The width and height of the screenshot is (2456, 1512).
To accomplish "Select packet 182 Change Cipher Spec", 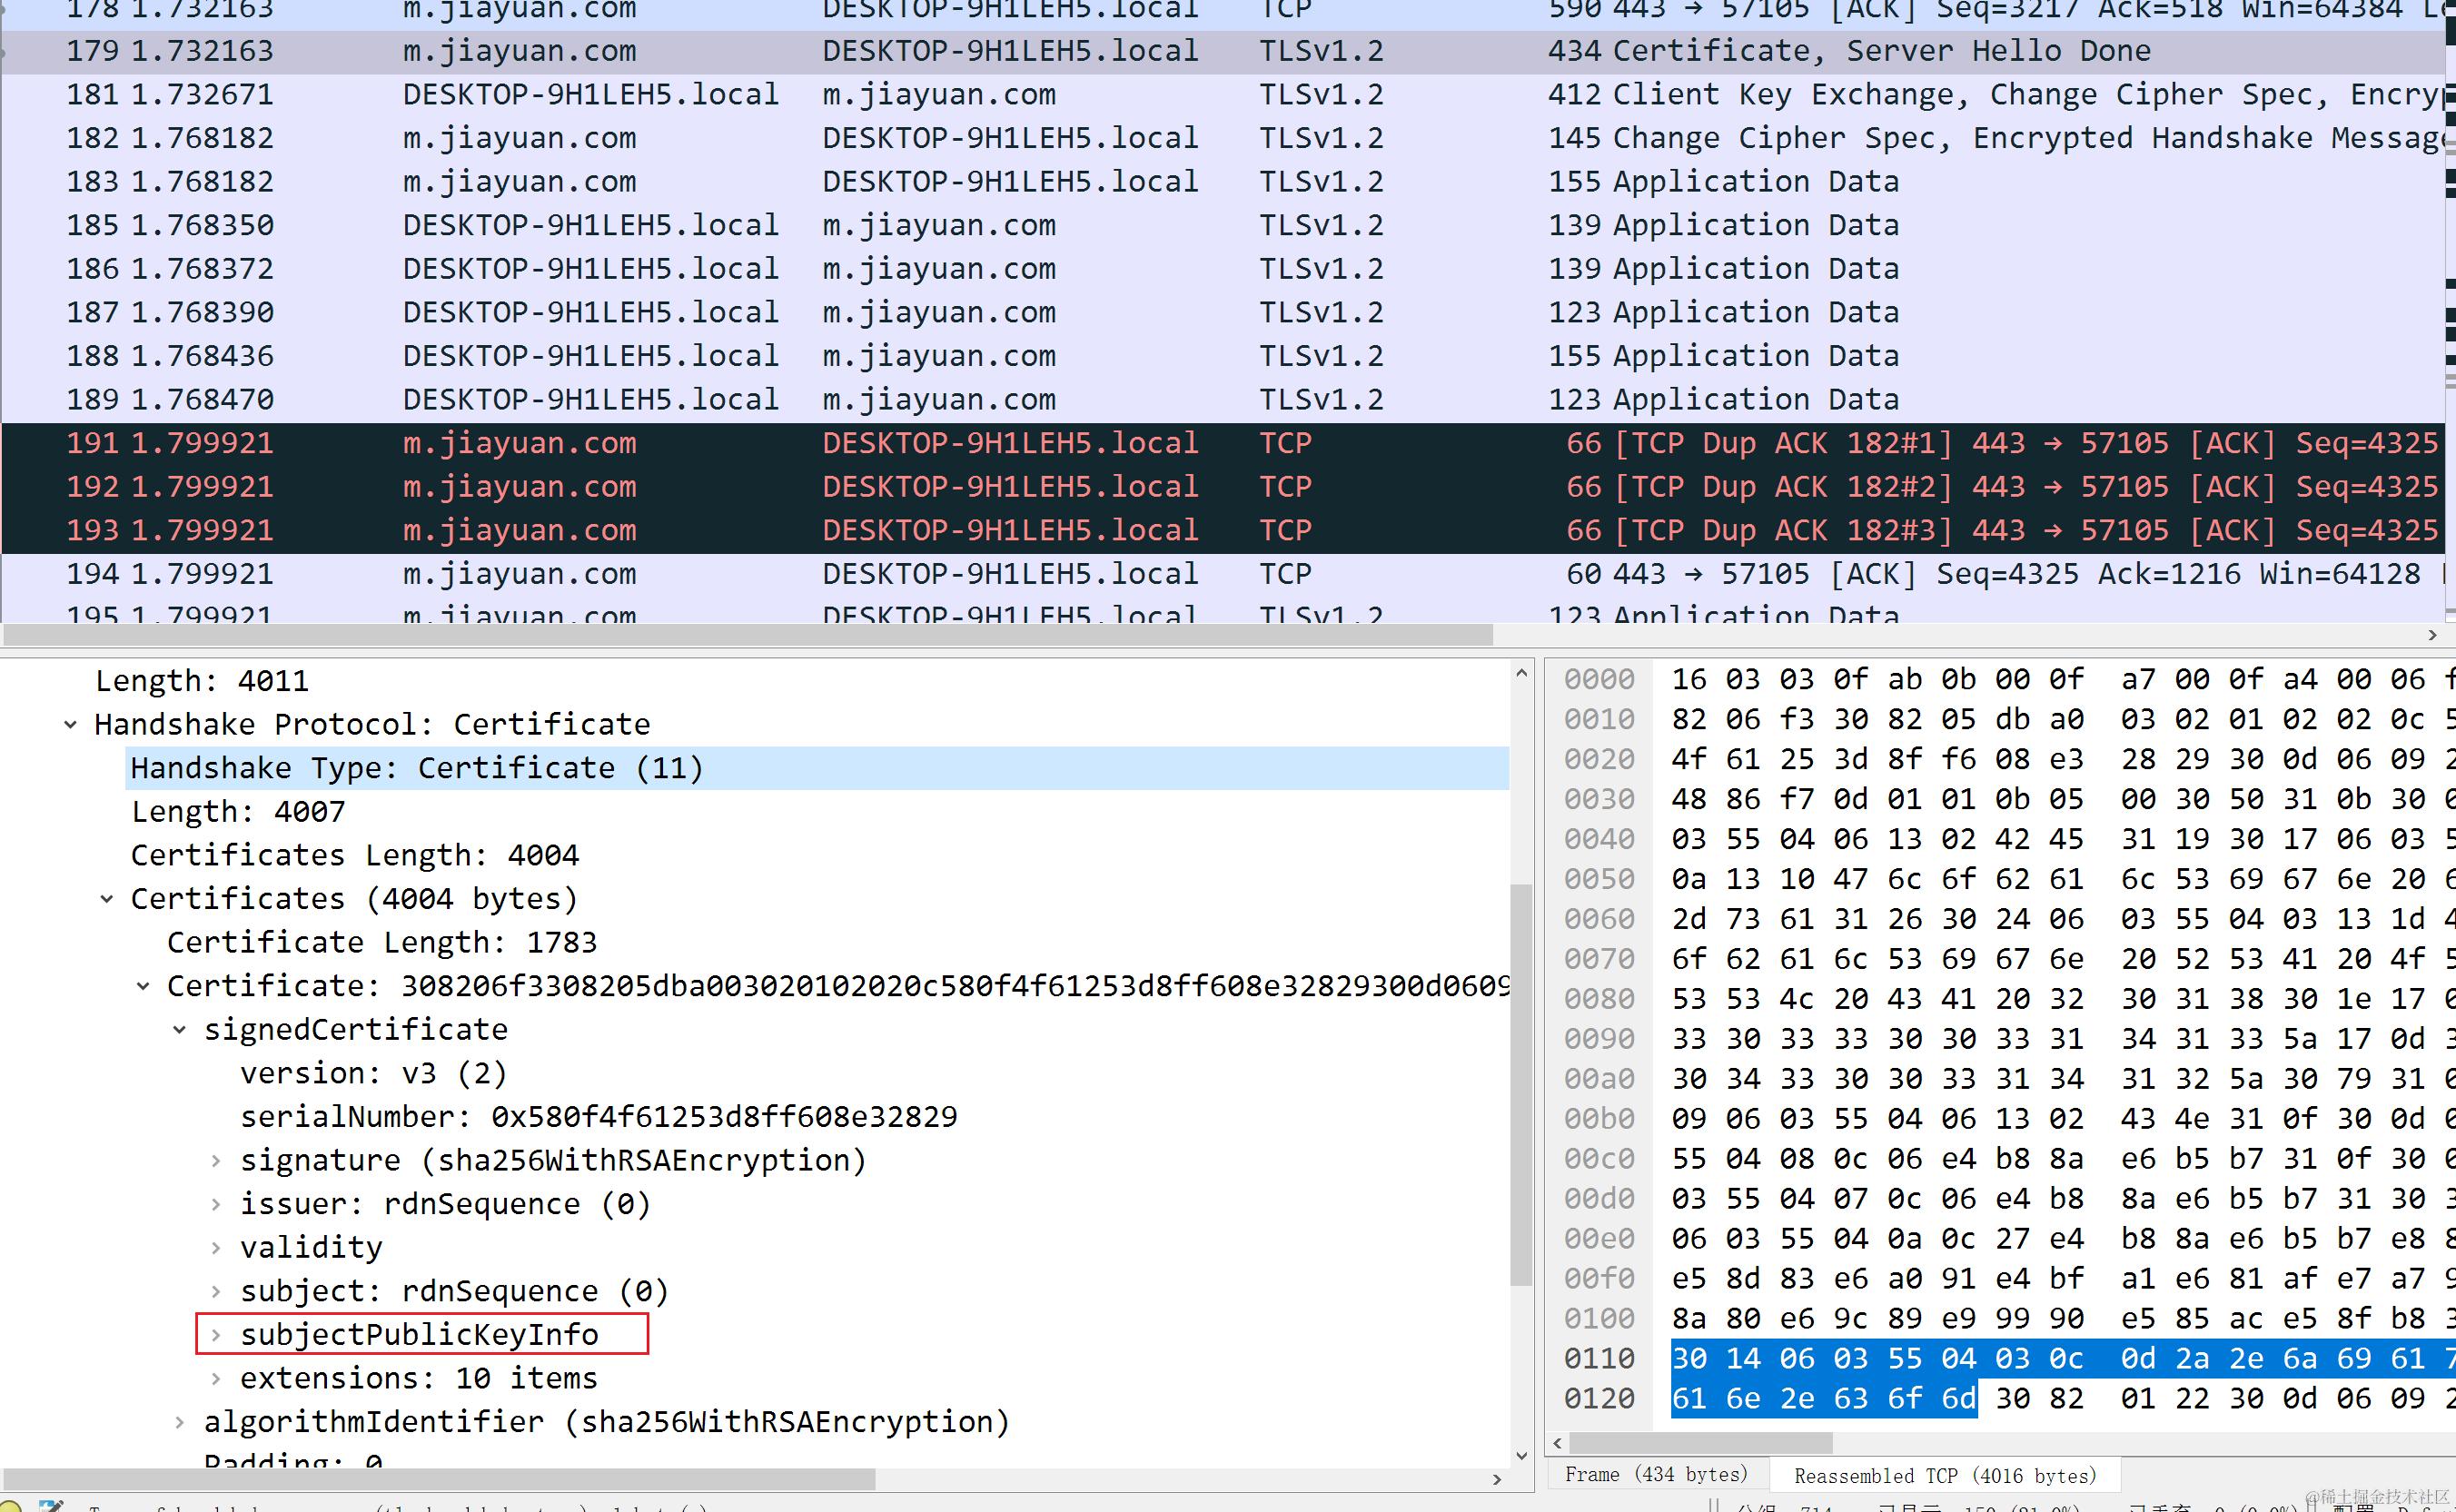I will [x=1222, y=138].
